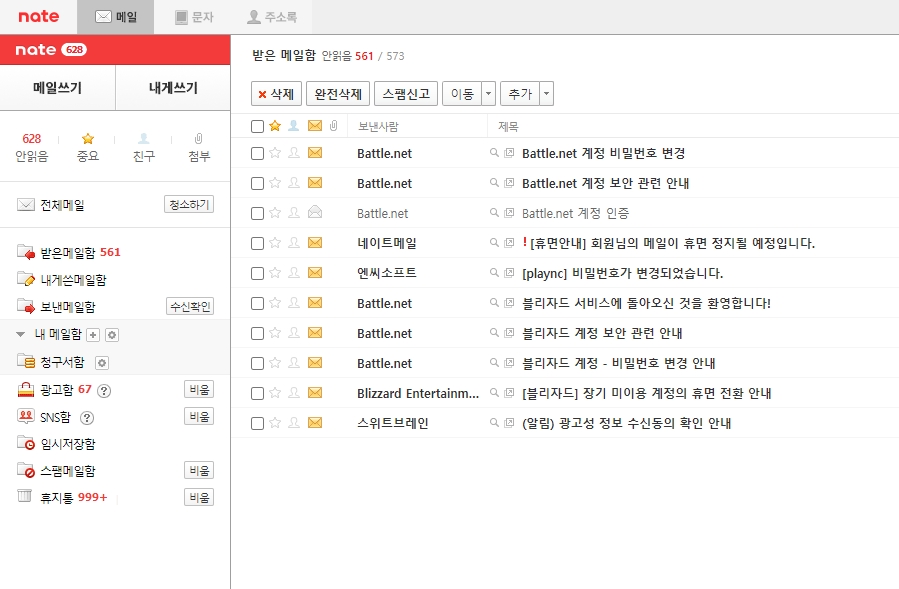Open the [plaync] 비밀번호가 변경되었습니다 email
The width and height of the screenshot is (899, 589).
click(x=600, y=272)
